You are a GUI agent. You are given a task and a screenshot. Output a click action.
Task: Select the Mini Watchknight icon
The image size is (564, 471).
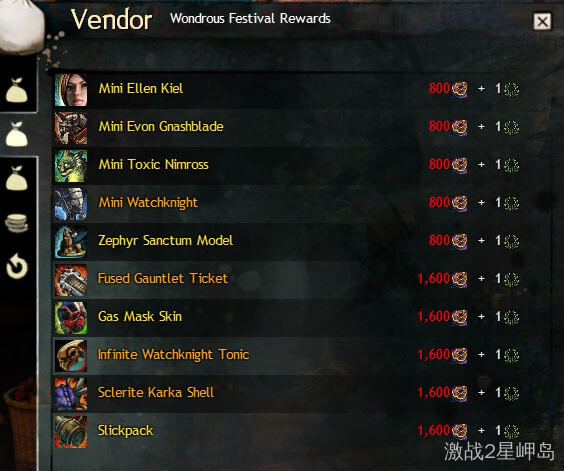71,204
